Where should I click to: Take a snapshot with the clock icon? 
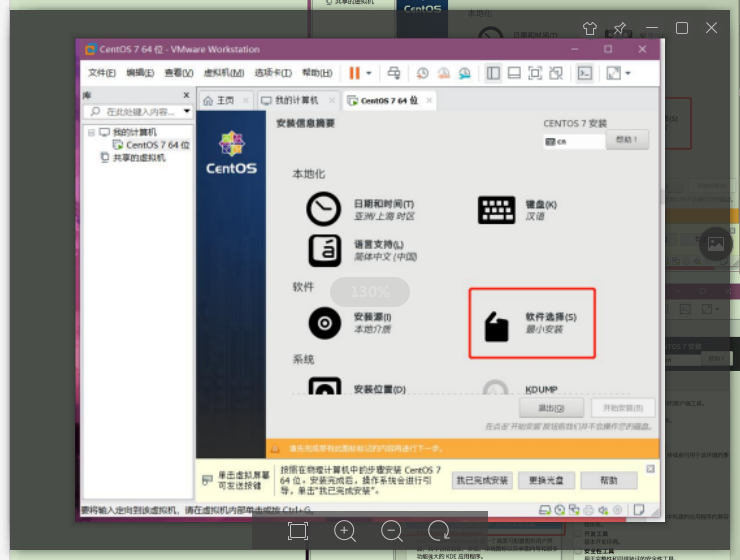coord(422,73)
